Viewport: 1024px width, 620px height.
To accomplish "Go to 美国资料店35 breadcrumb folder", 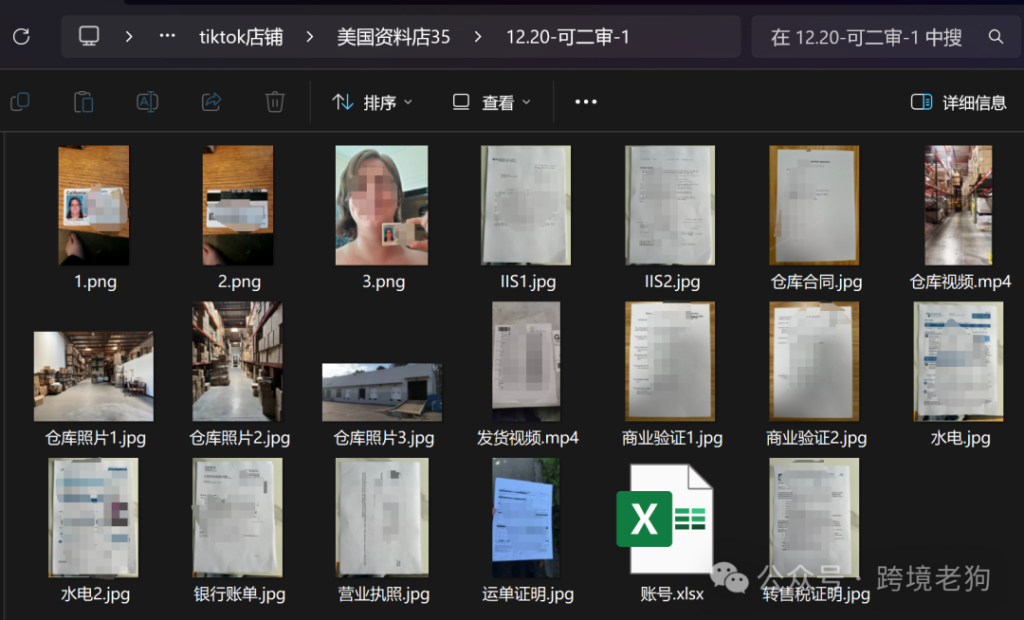I will tap(393, 37).
